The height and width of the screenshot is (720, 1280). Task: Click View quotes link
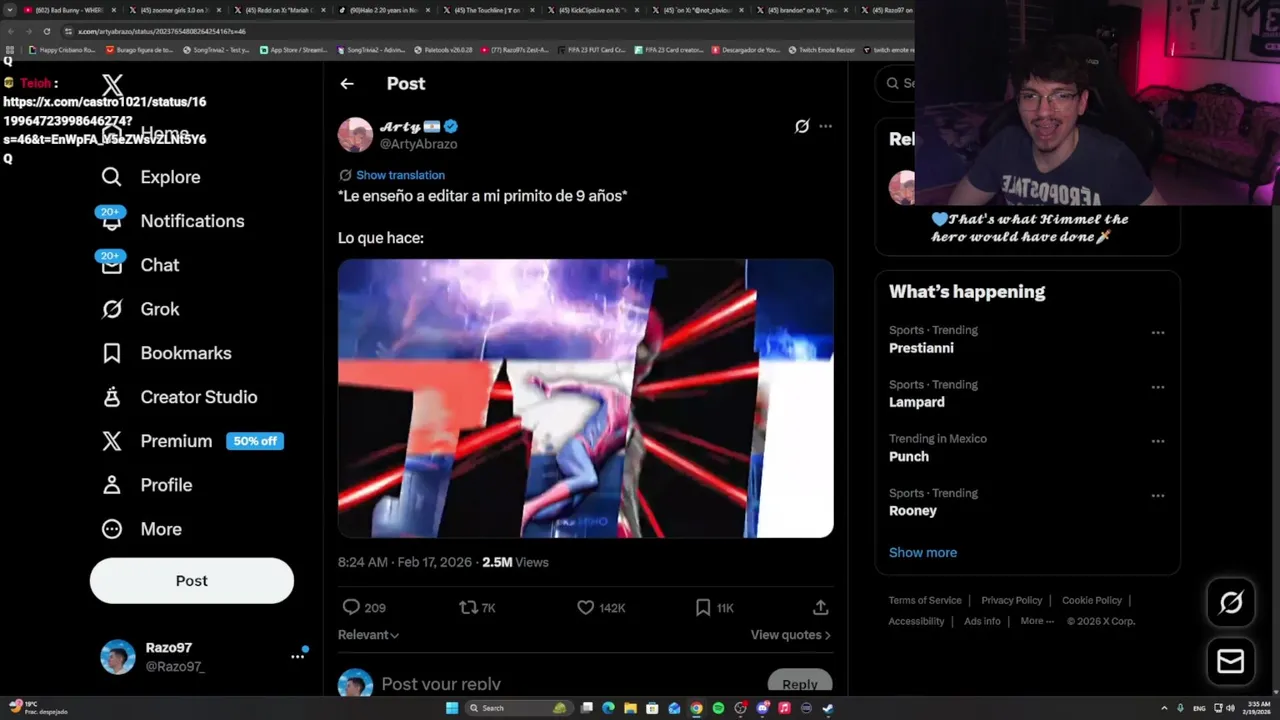(x=791, y=635)
